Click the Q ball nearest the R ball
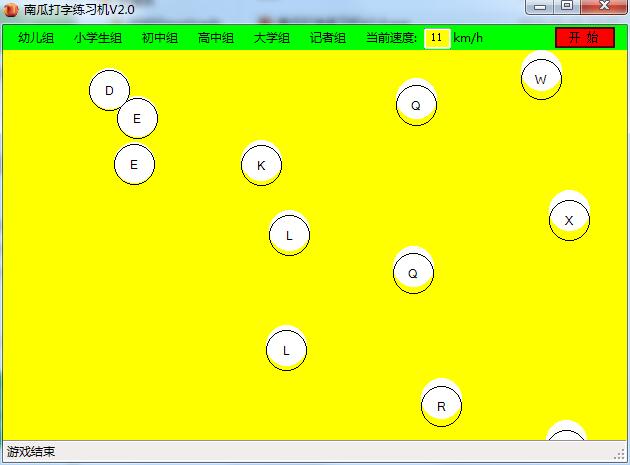This screenshot has width=630, height=465. pos(413,273)
